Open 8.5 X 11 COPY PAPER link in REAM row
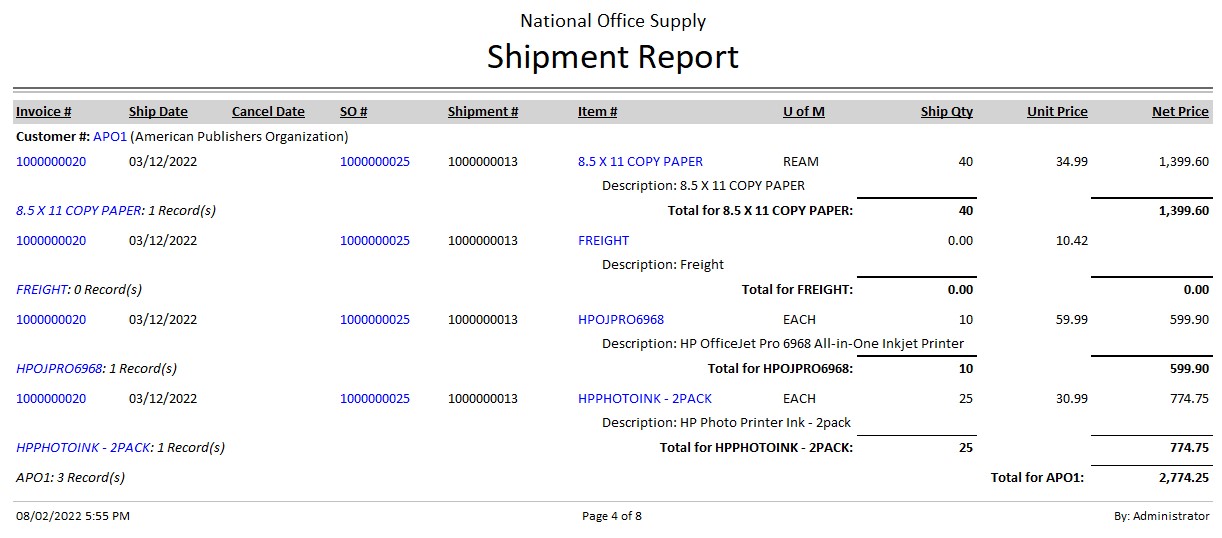The height and width of the screenshot is (538, 1222). click(x=640, y=162)
